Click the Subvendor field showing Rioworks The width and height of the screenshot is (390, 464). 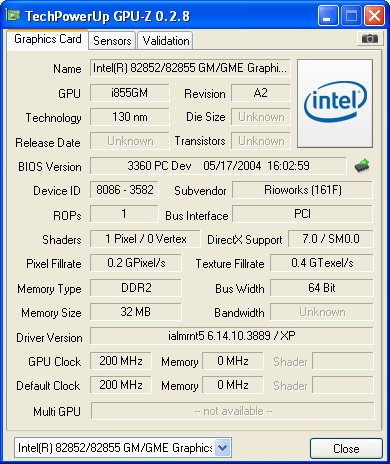click(302, 190)
